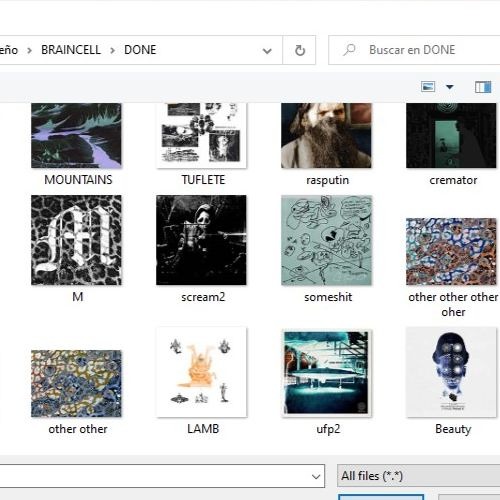This screenshot has height=500, width=500.
Task: Select the BRAINCELL breadcrumb folder
Action: [x=71, y=50]
